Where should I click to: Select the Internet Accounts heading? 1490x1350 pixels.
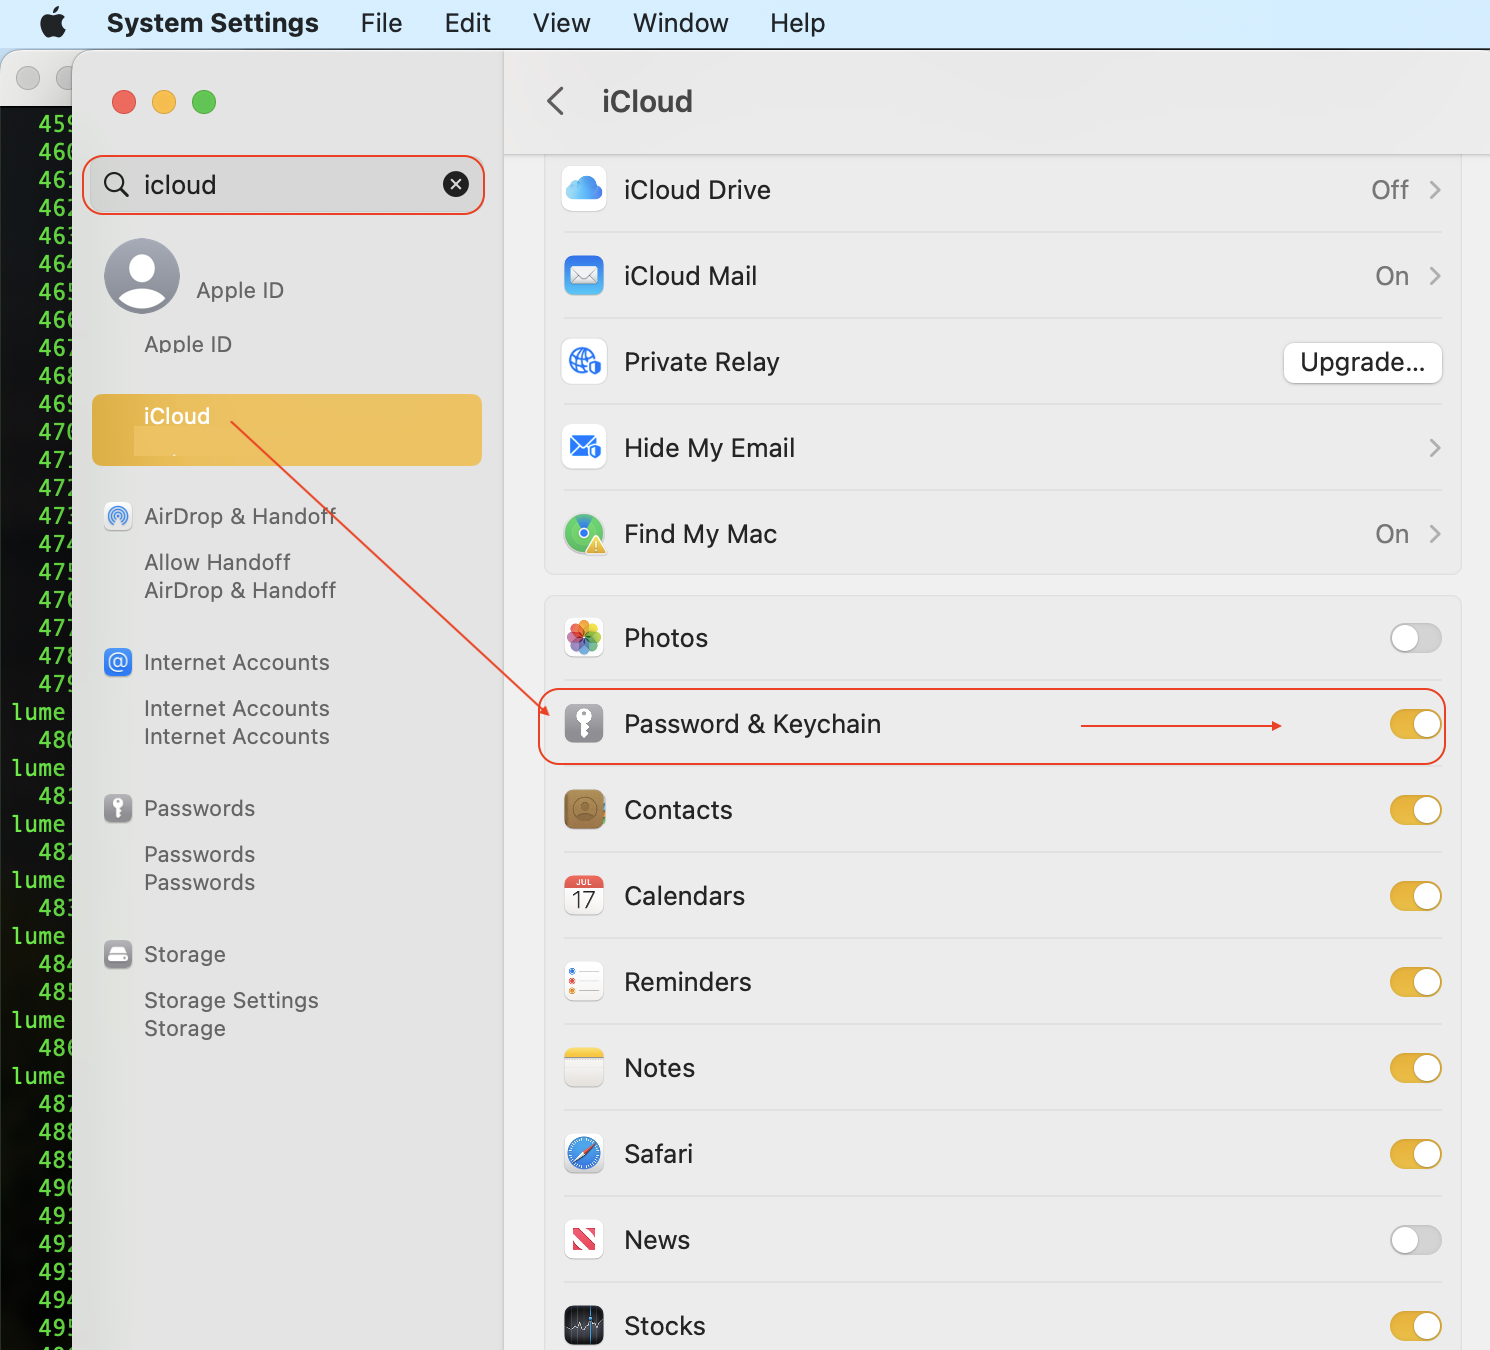237,662
